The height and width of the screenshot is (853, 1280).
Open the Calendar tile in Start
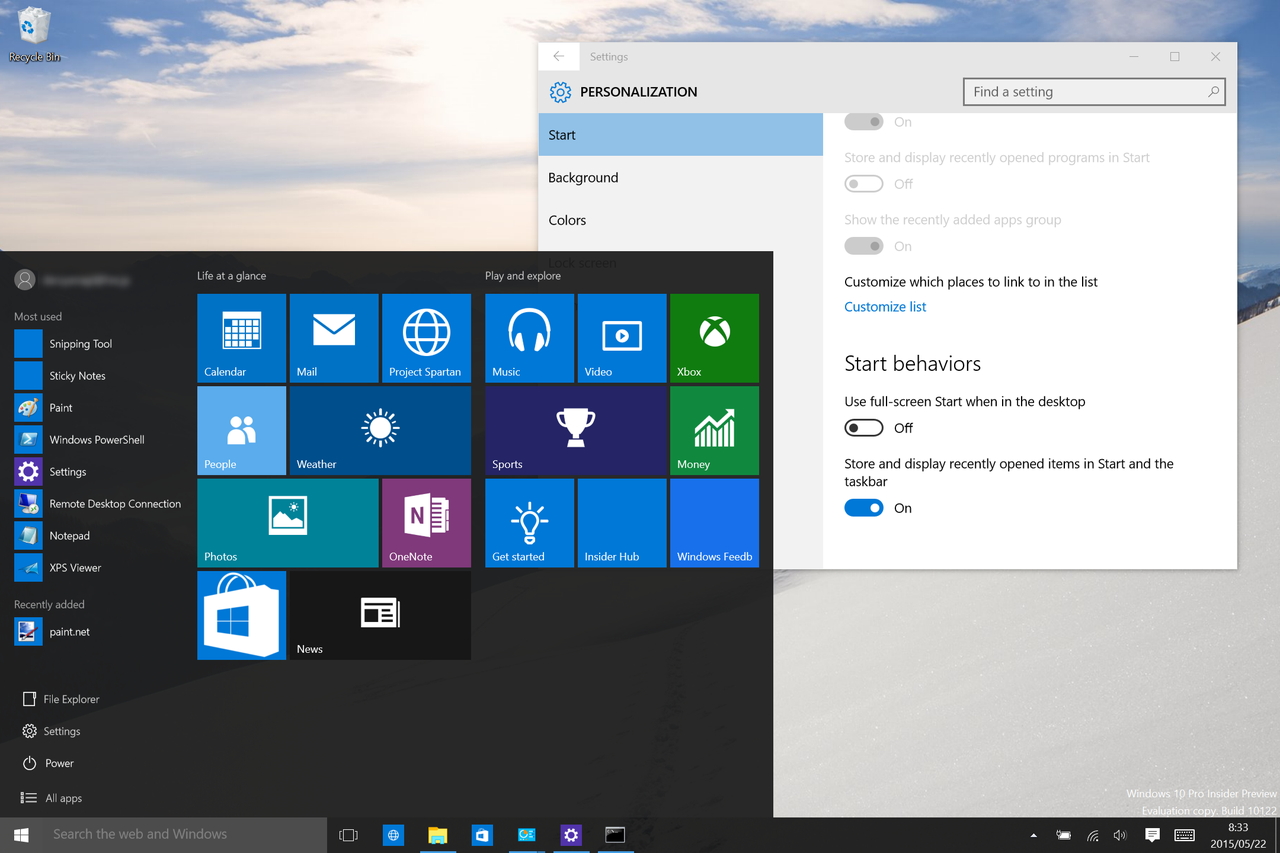pyautogui.click(x=241, y=338)
